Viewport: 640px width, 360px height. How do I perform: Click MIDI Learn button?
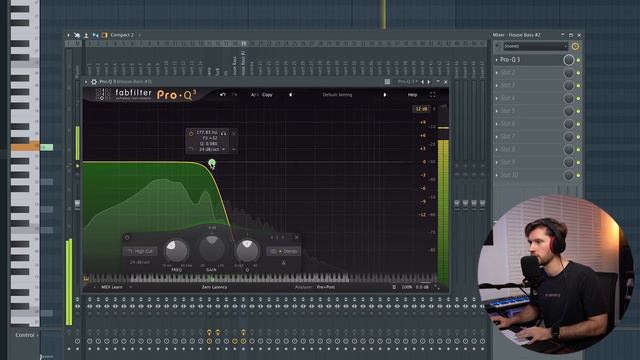(112, 287)
